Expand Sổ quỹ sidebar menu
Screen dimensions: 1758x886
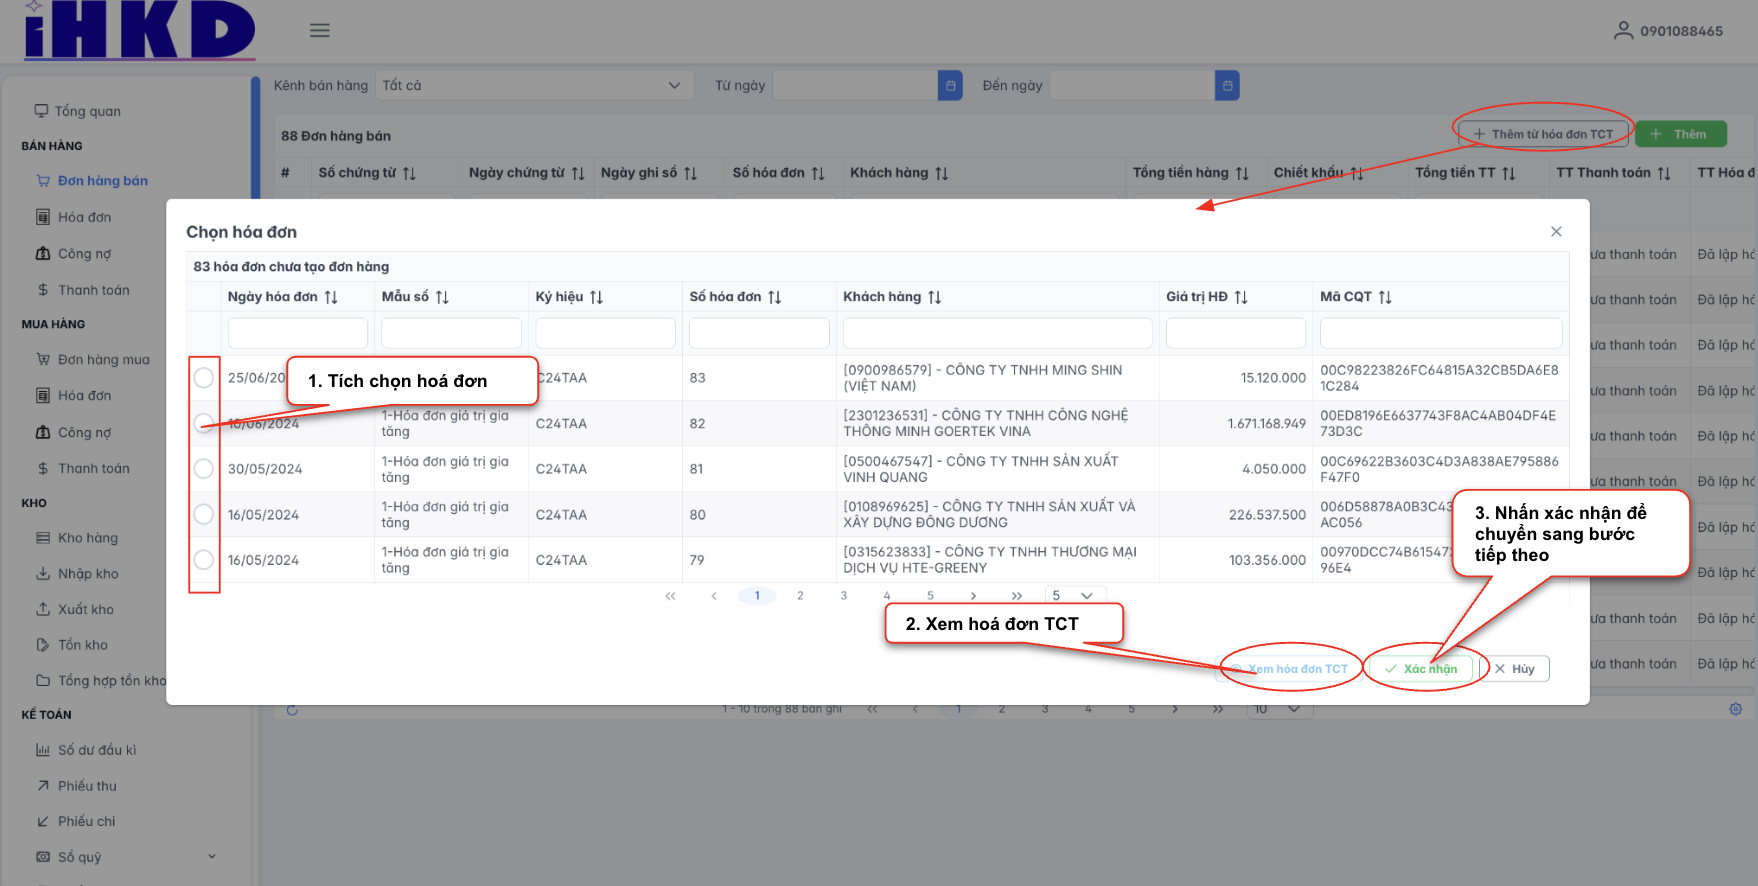[x=211, y=857]
